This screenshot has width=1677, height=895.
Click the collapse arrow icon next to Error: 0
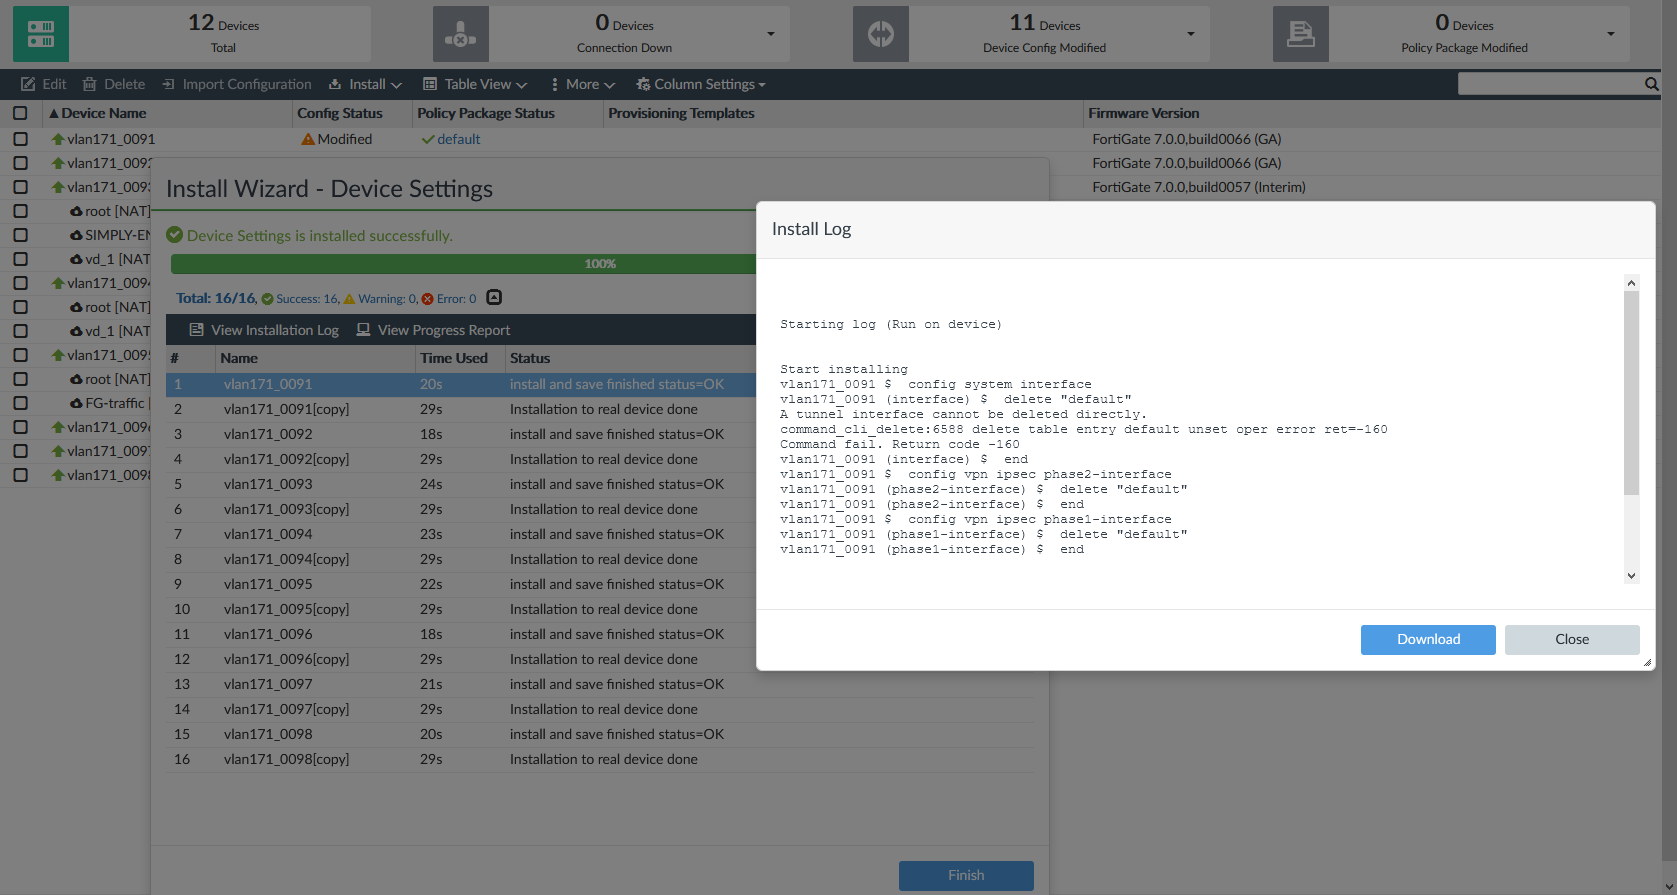click(494, 297)
